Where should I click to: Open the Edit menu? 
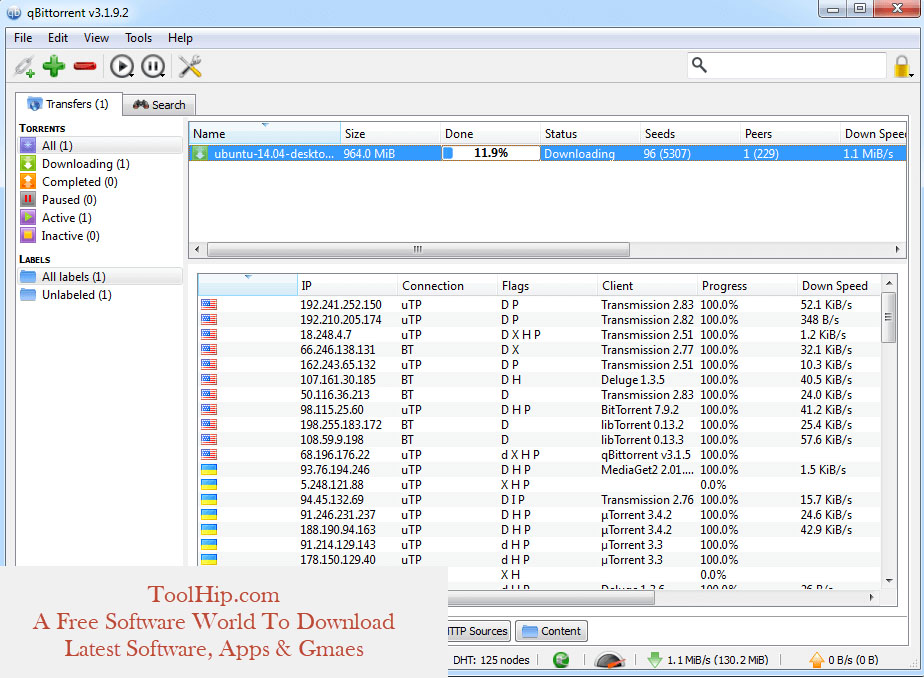[58, 38]
